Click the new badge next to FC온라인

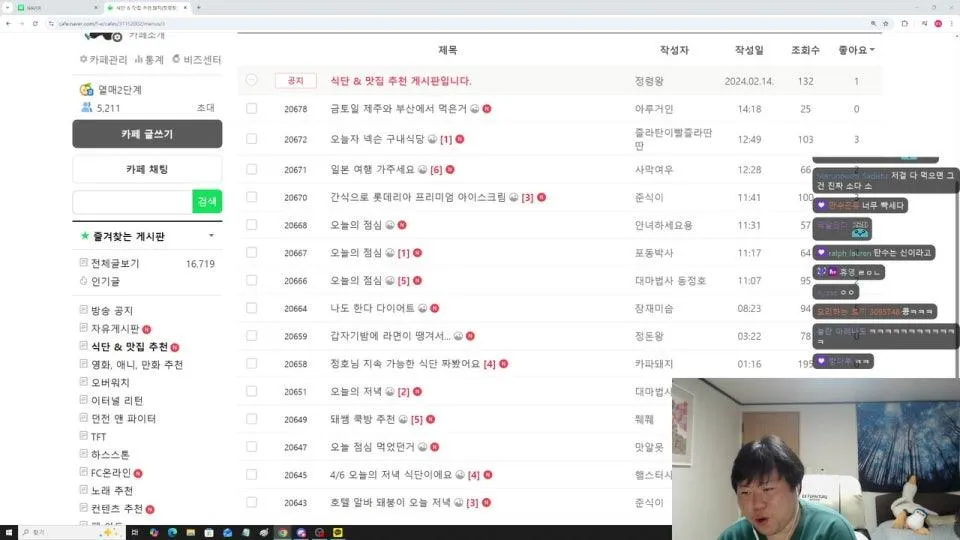(138, 473)
